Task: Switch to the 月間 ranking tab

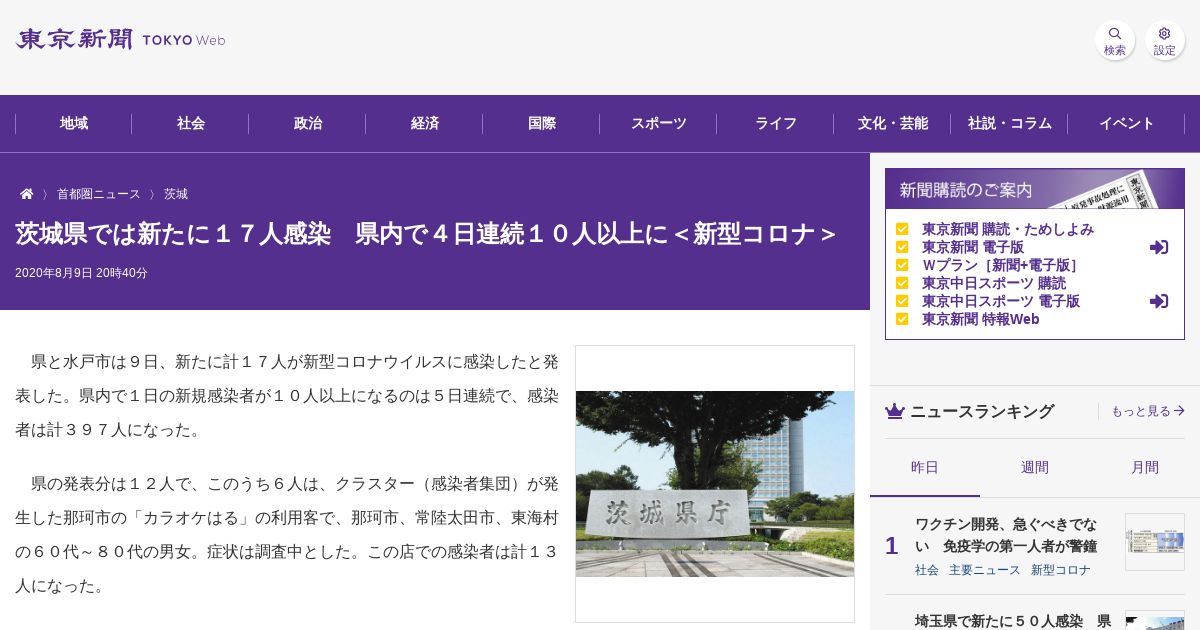Action: tap(1145, 467)
